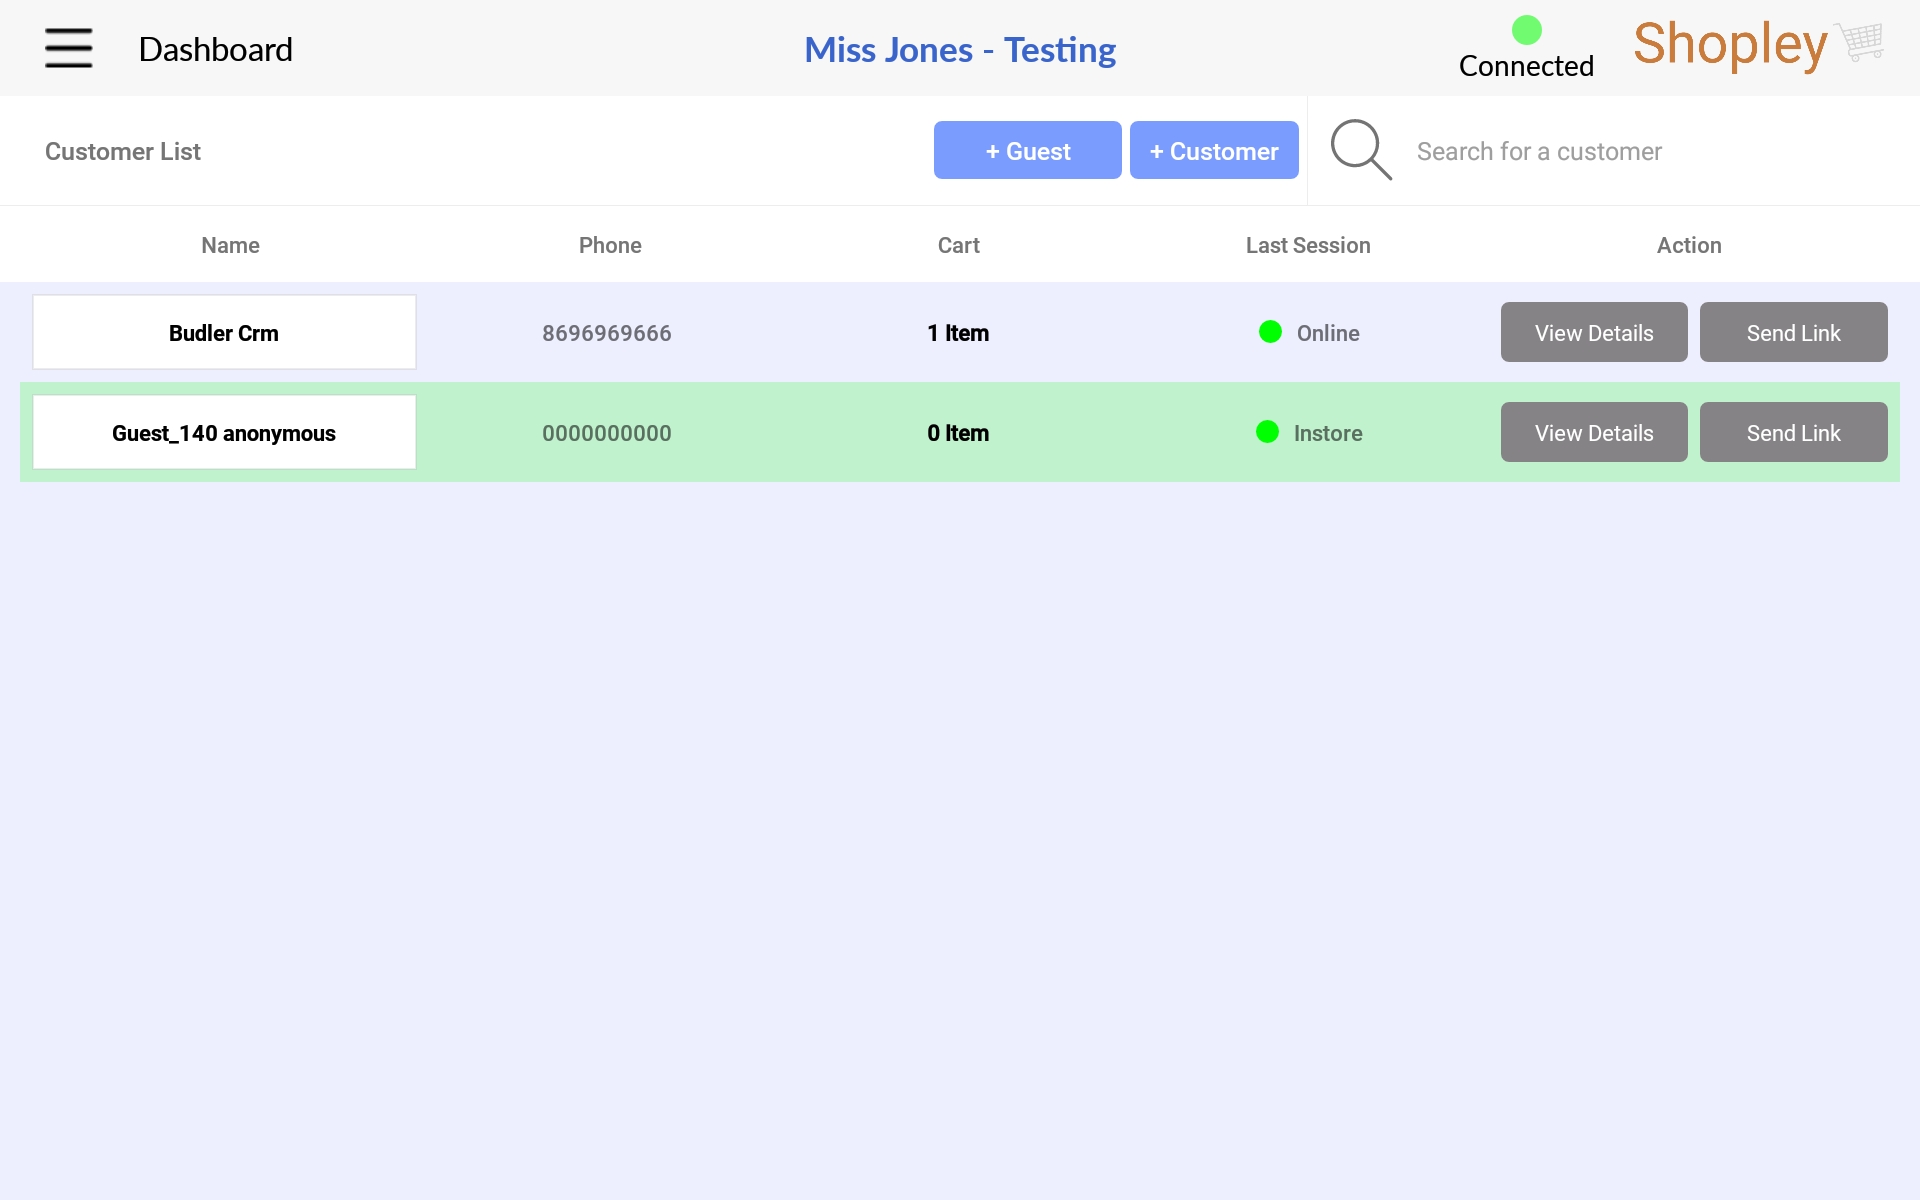Click the green Connected status indicator
This screenshot has height=1200, width=1920.
(x=1526, y=30)
